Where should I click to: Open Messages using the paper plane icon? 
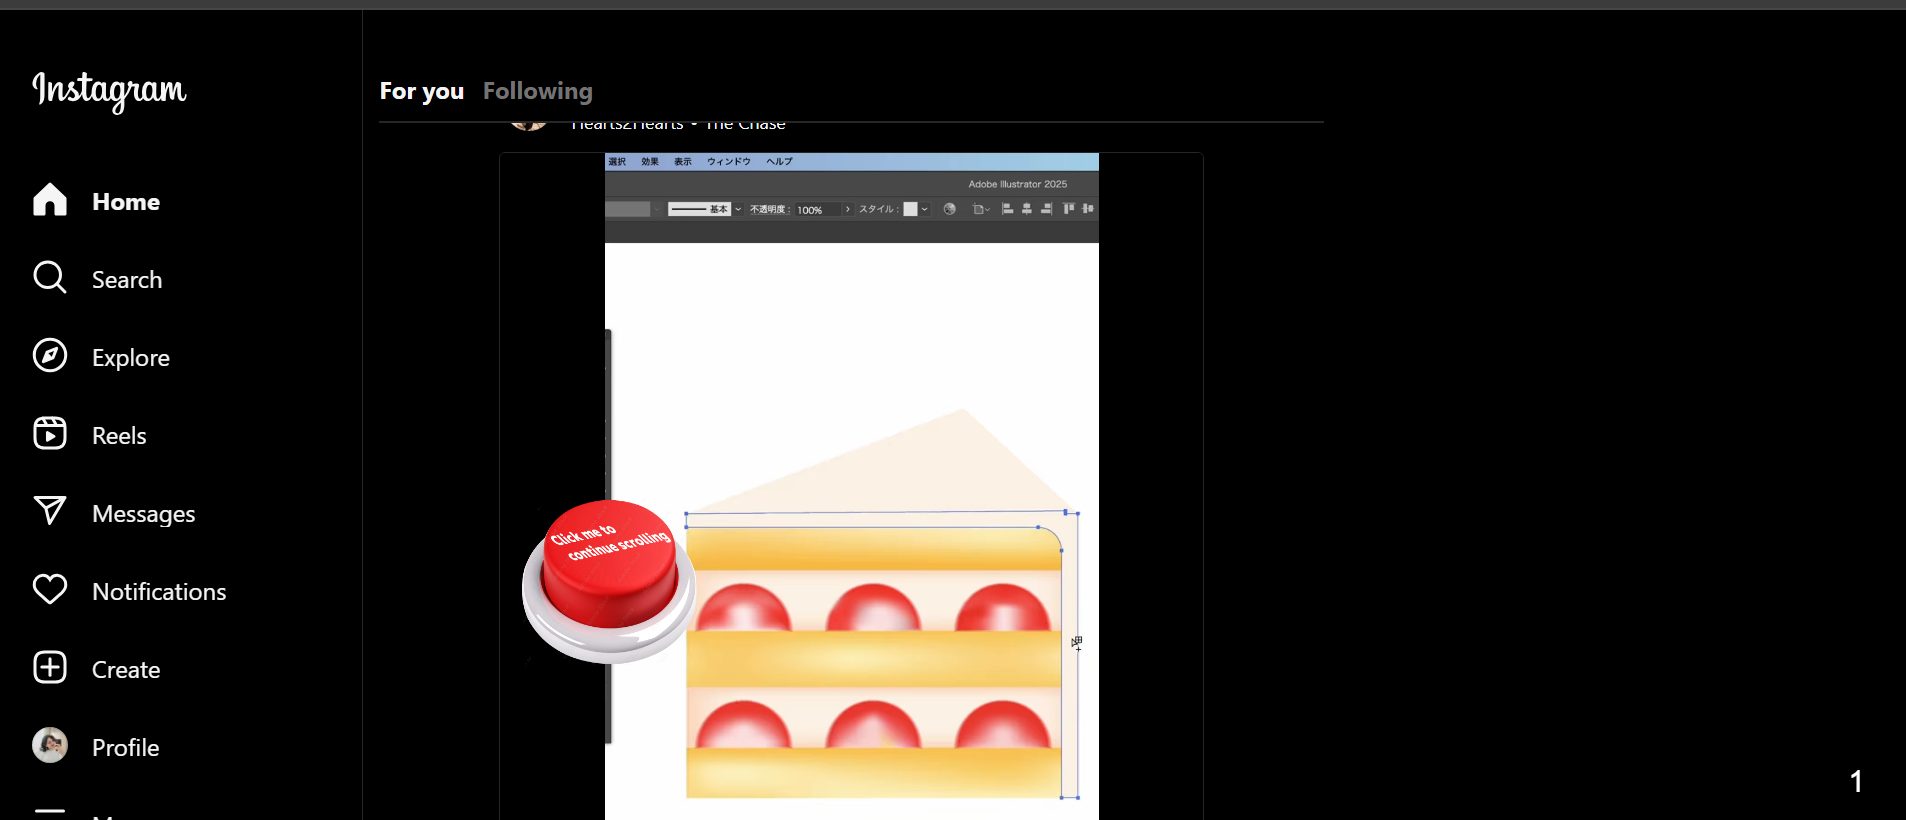[x=49, y=512]
